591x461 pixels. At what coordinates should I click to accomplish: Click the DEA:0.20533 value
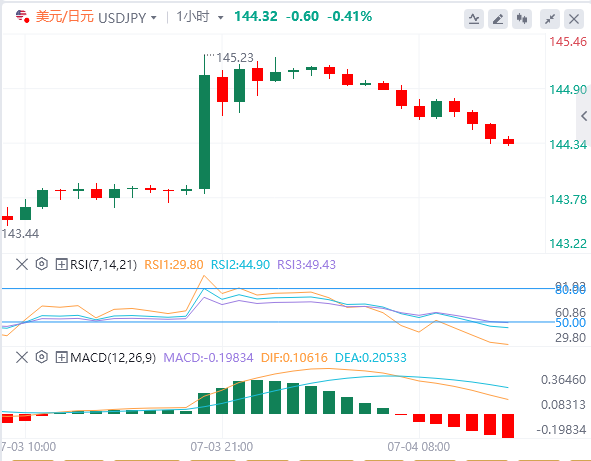coord(371,357)
